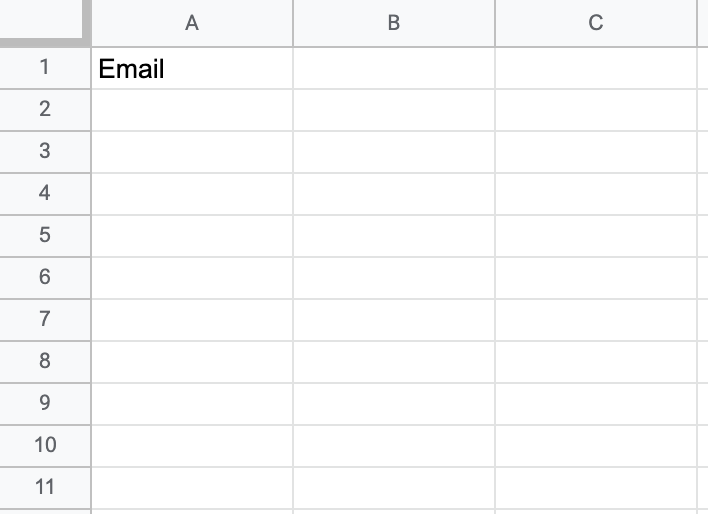This screenshot has width=708, height=514.
Task: Click cell C10
Action: 596,446
